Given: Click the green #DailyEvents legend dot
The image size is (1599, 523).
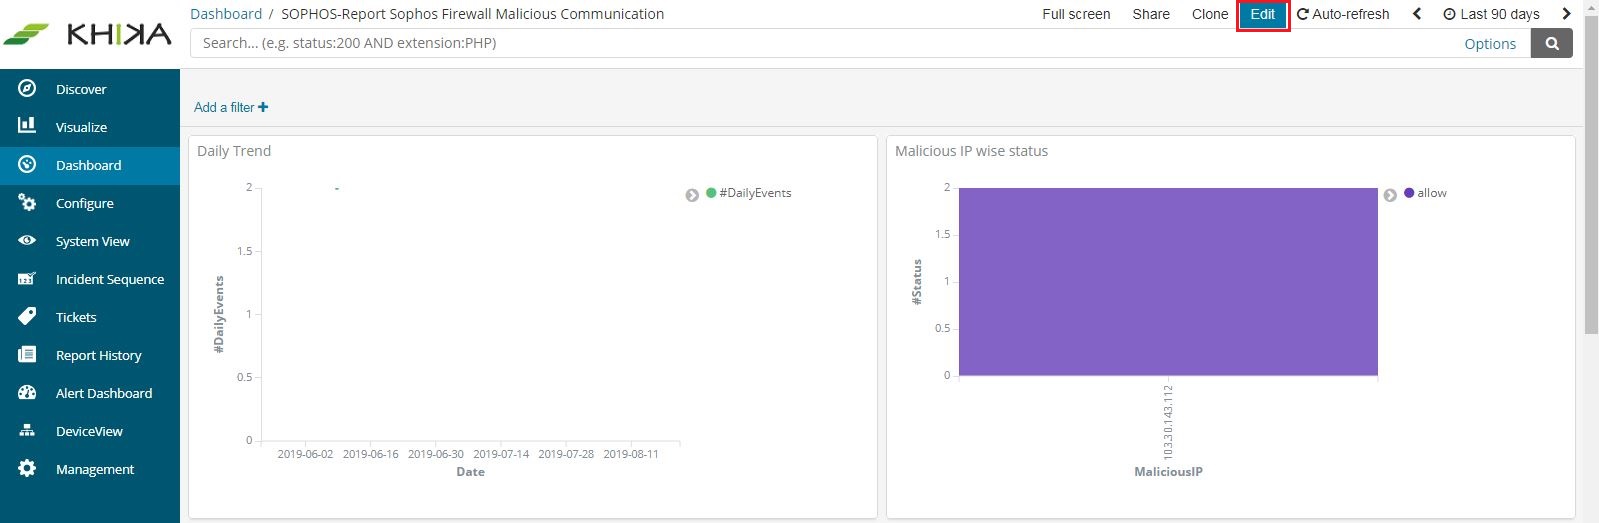Looking at the screenshot, I should click(x=711, y=193).
